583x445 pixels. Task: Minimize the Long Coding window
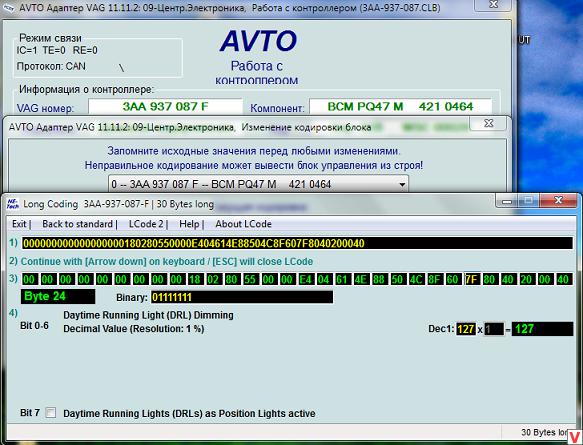click(x=507, y=201)
